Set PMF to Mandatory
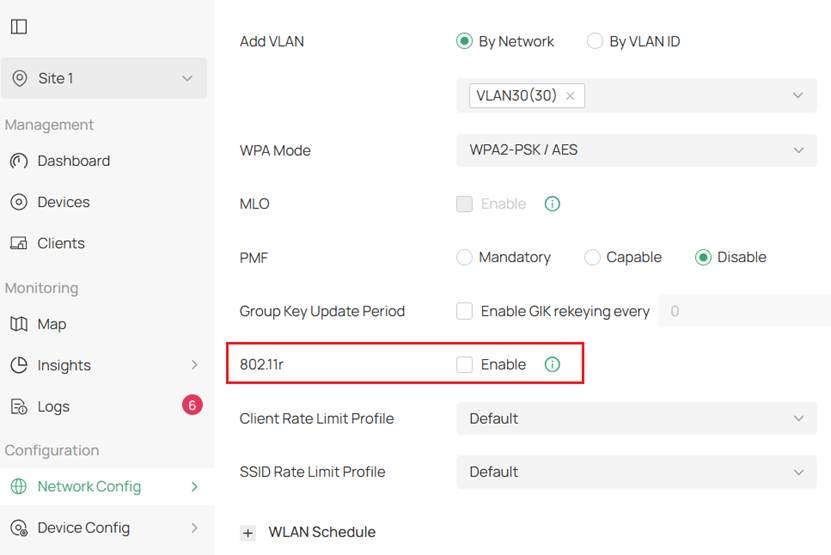The image size is (831, 555). (464, 257)
